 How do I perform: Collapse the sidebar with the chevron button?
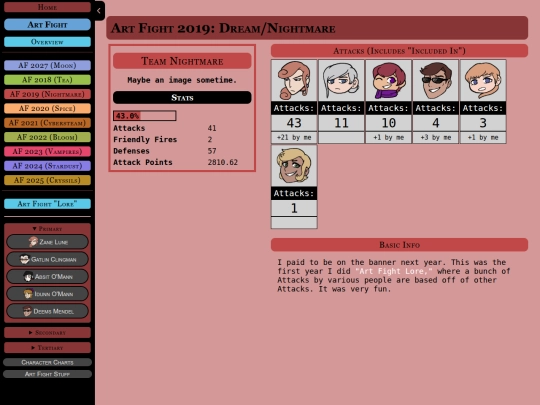click(99, 11)
